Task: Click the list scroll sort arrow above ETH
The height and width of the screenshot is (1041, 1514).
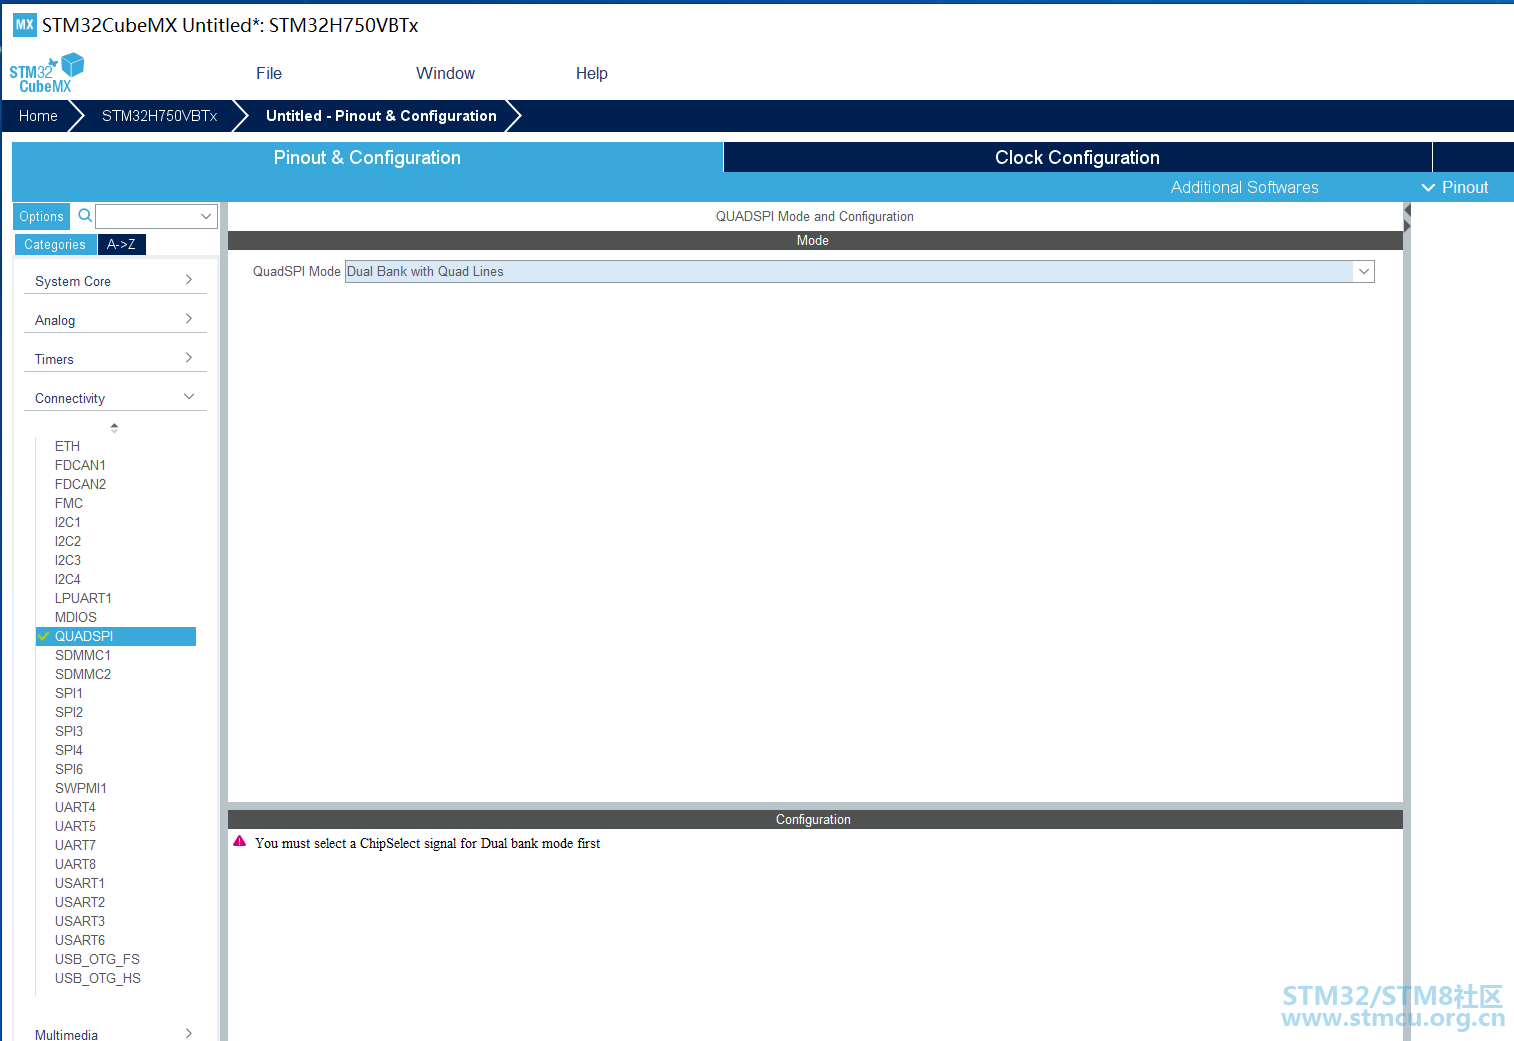Action: pos(114,428)
